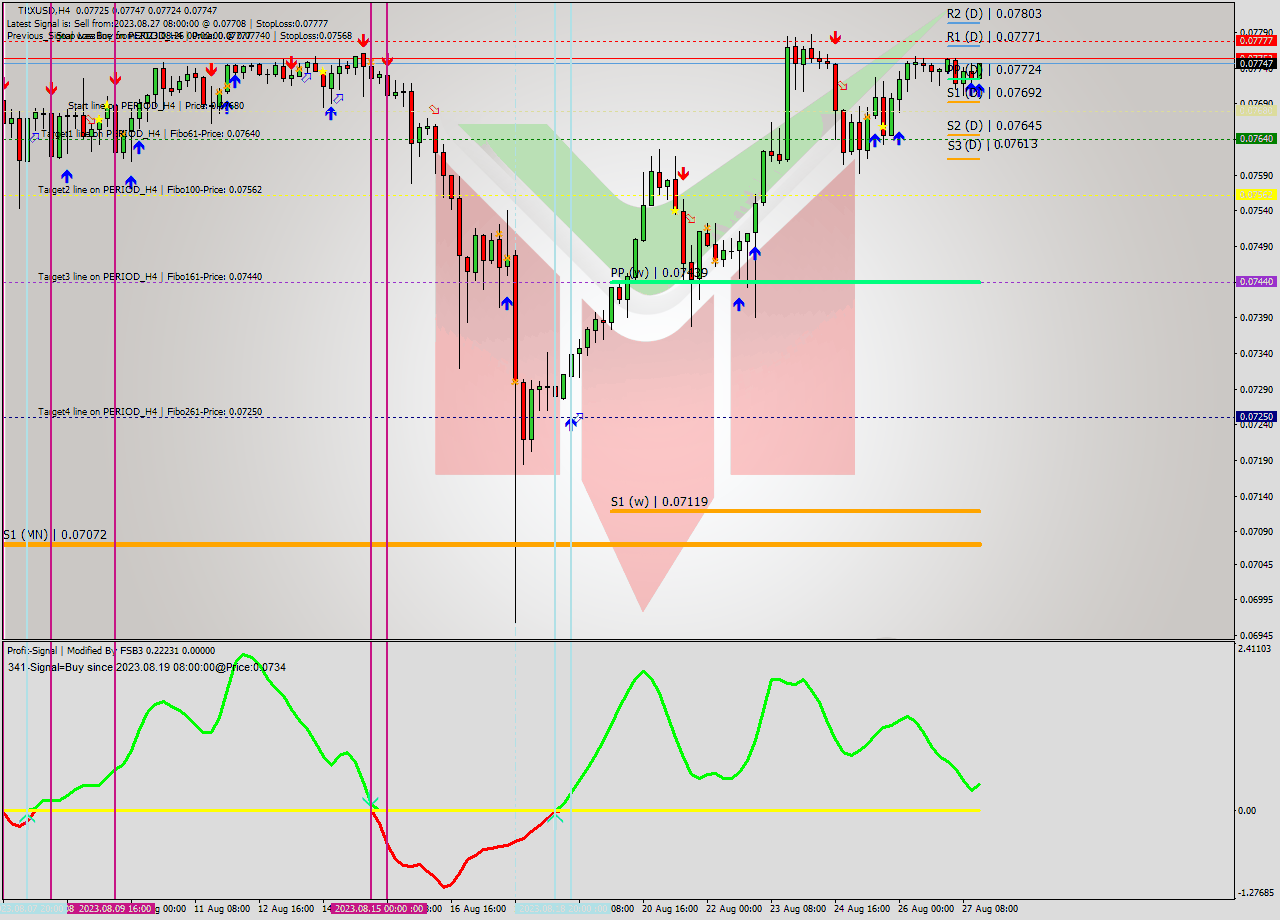Image resolution: width=1280 pixels, height=920 pixels.
Task: Click the Target4 line Fibo261-Price 0.07250 label
Action: 150,411
